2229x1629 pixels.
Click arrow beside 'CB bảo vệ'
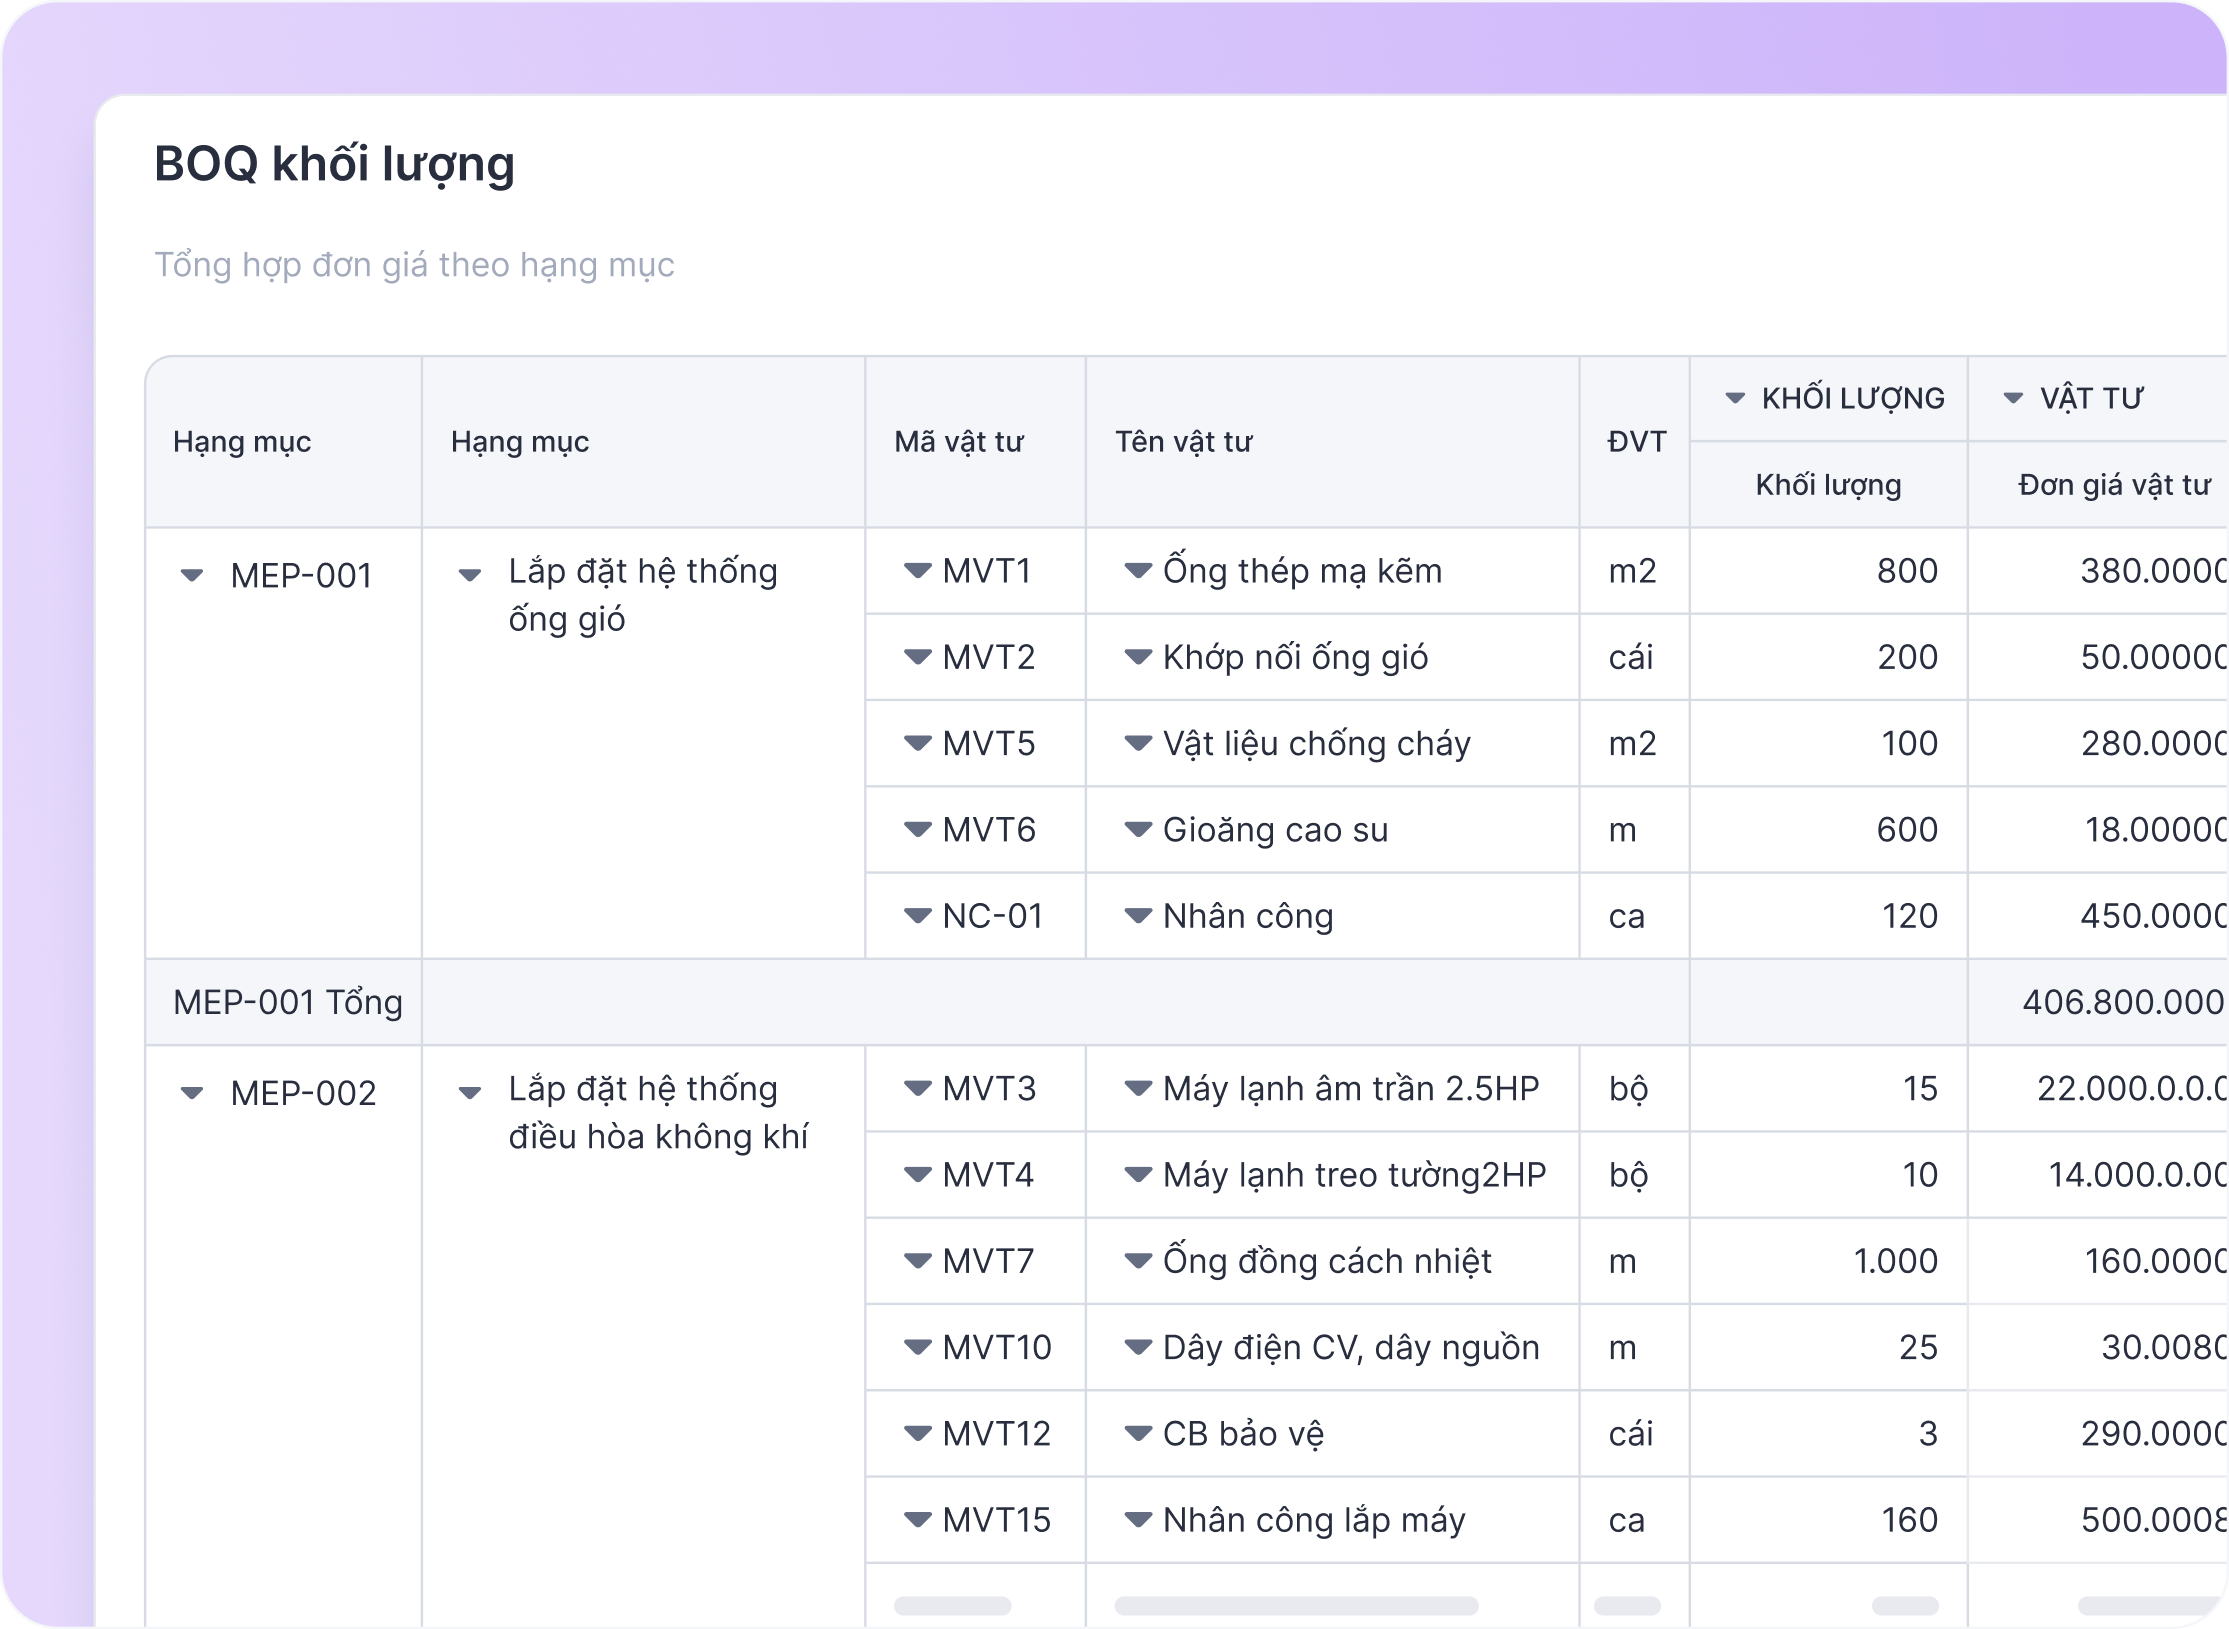coord(1138,1434)
